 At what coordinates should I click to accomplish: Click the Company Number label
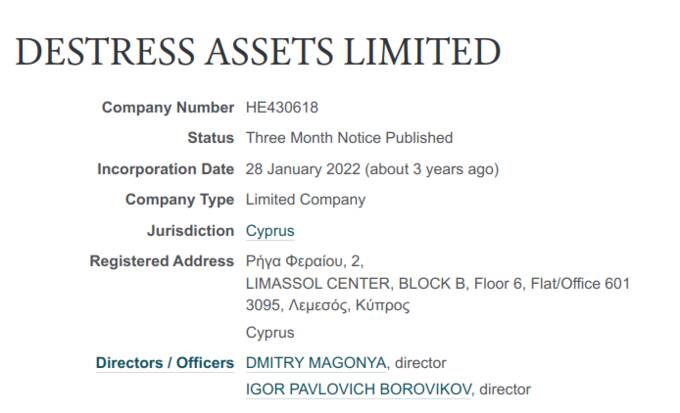coord(167,107)
